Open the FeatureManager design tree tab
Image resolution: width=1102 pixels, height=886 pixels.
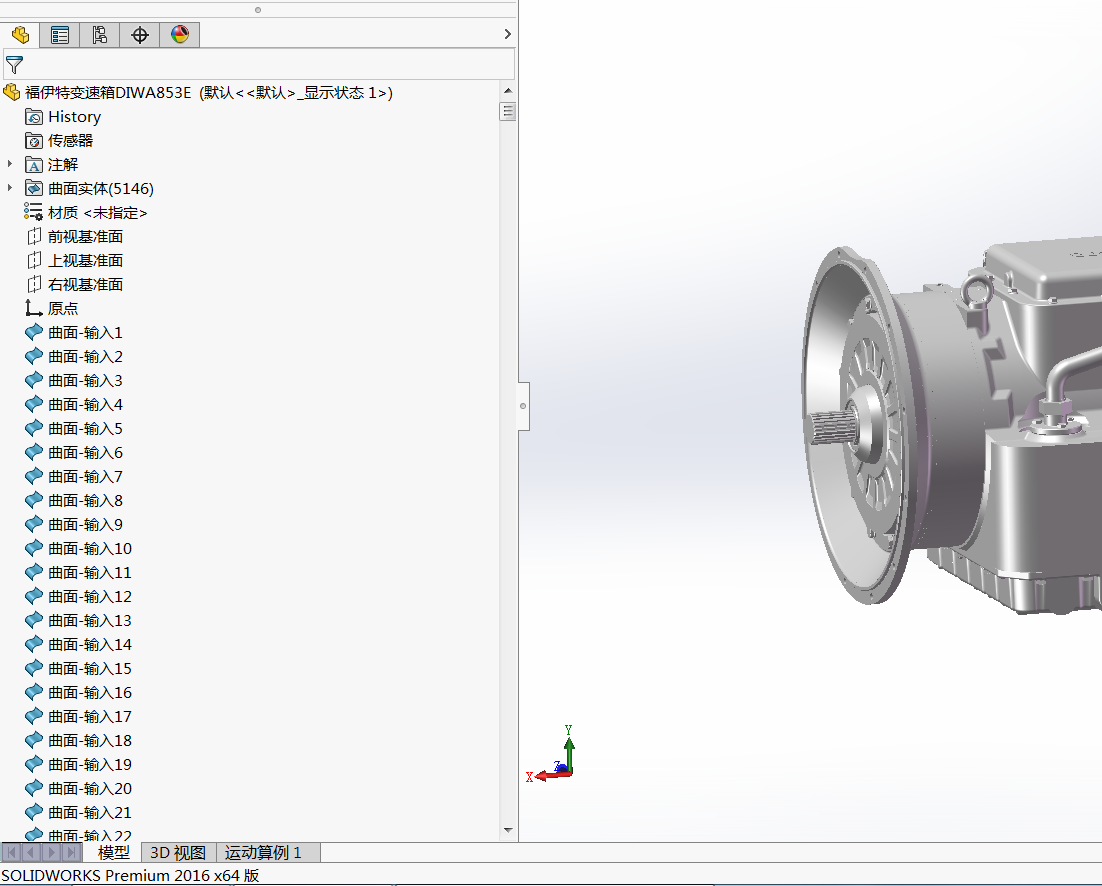pos(20,34)
